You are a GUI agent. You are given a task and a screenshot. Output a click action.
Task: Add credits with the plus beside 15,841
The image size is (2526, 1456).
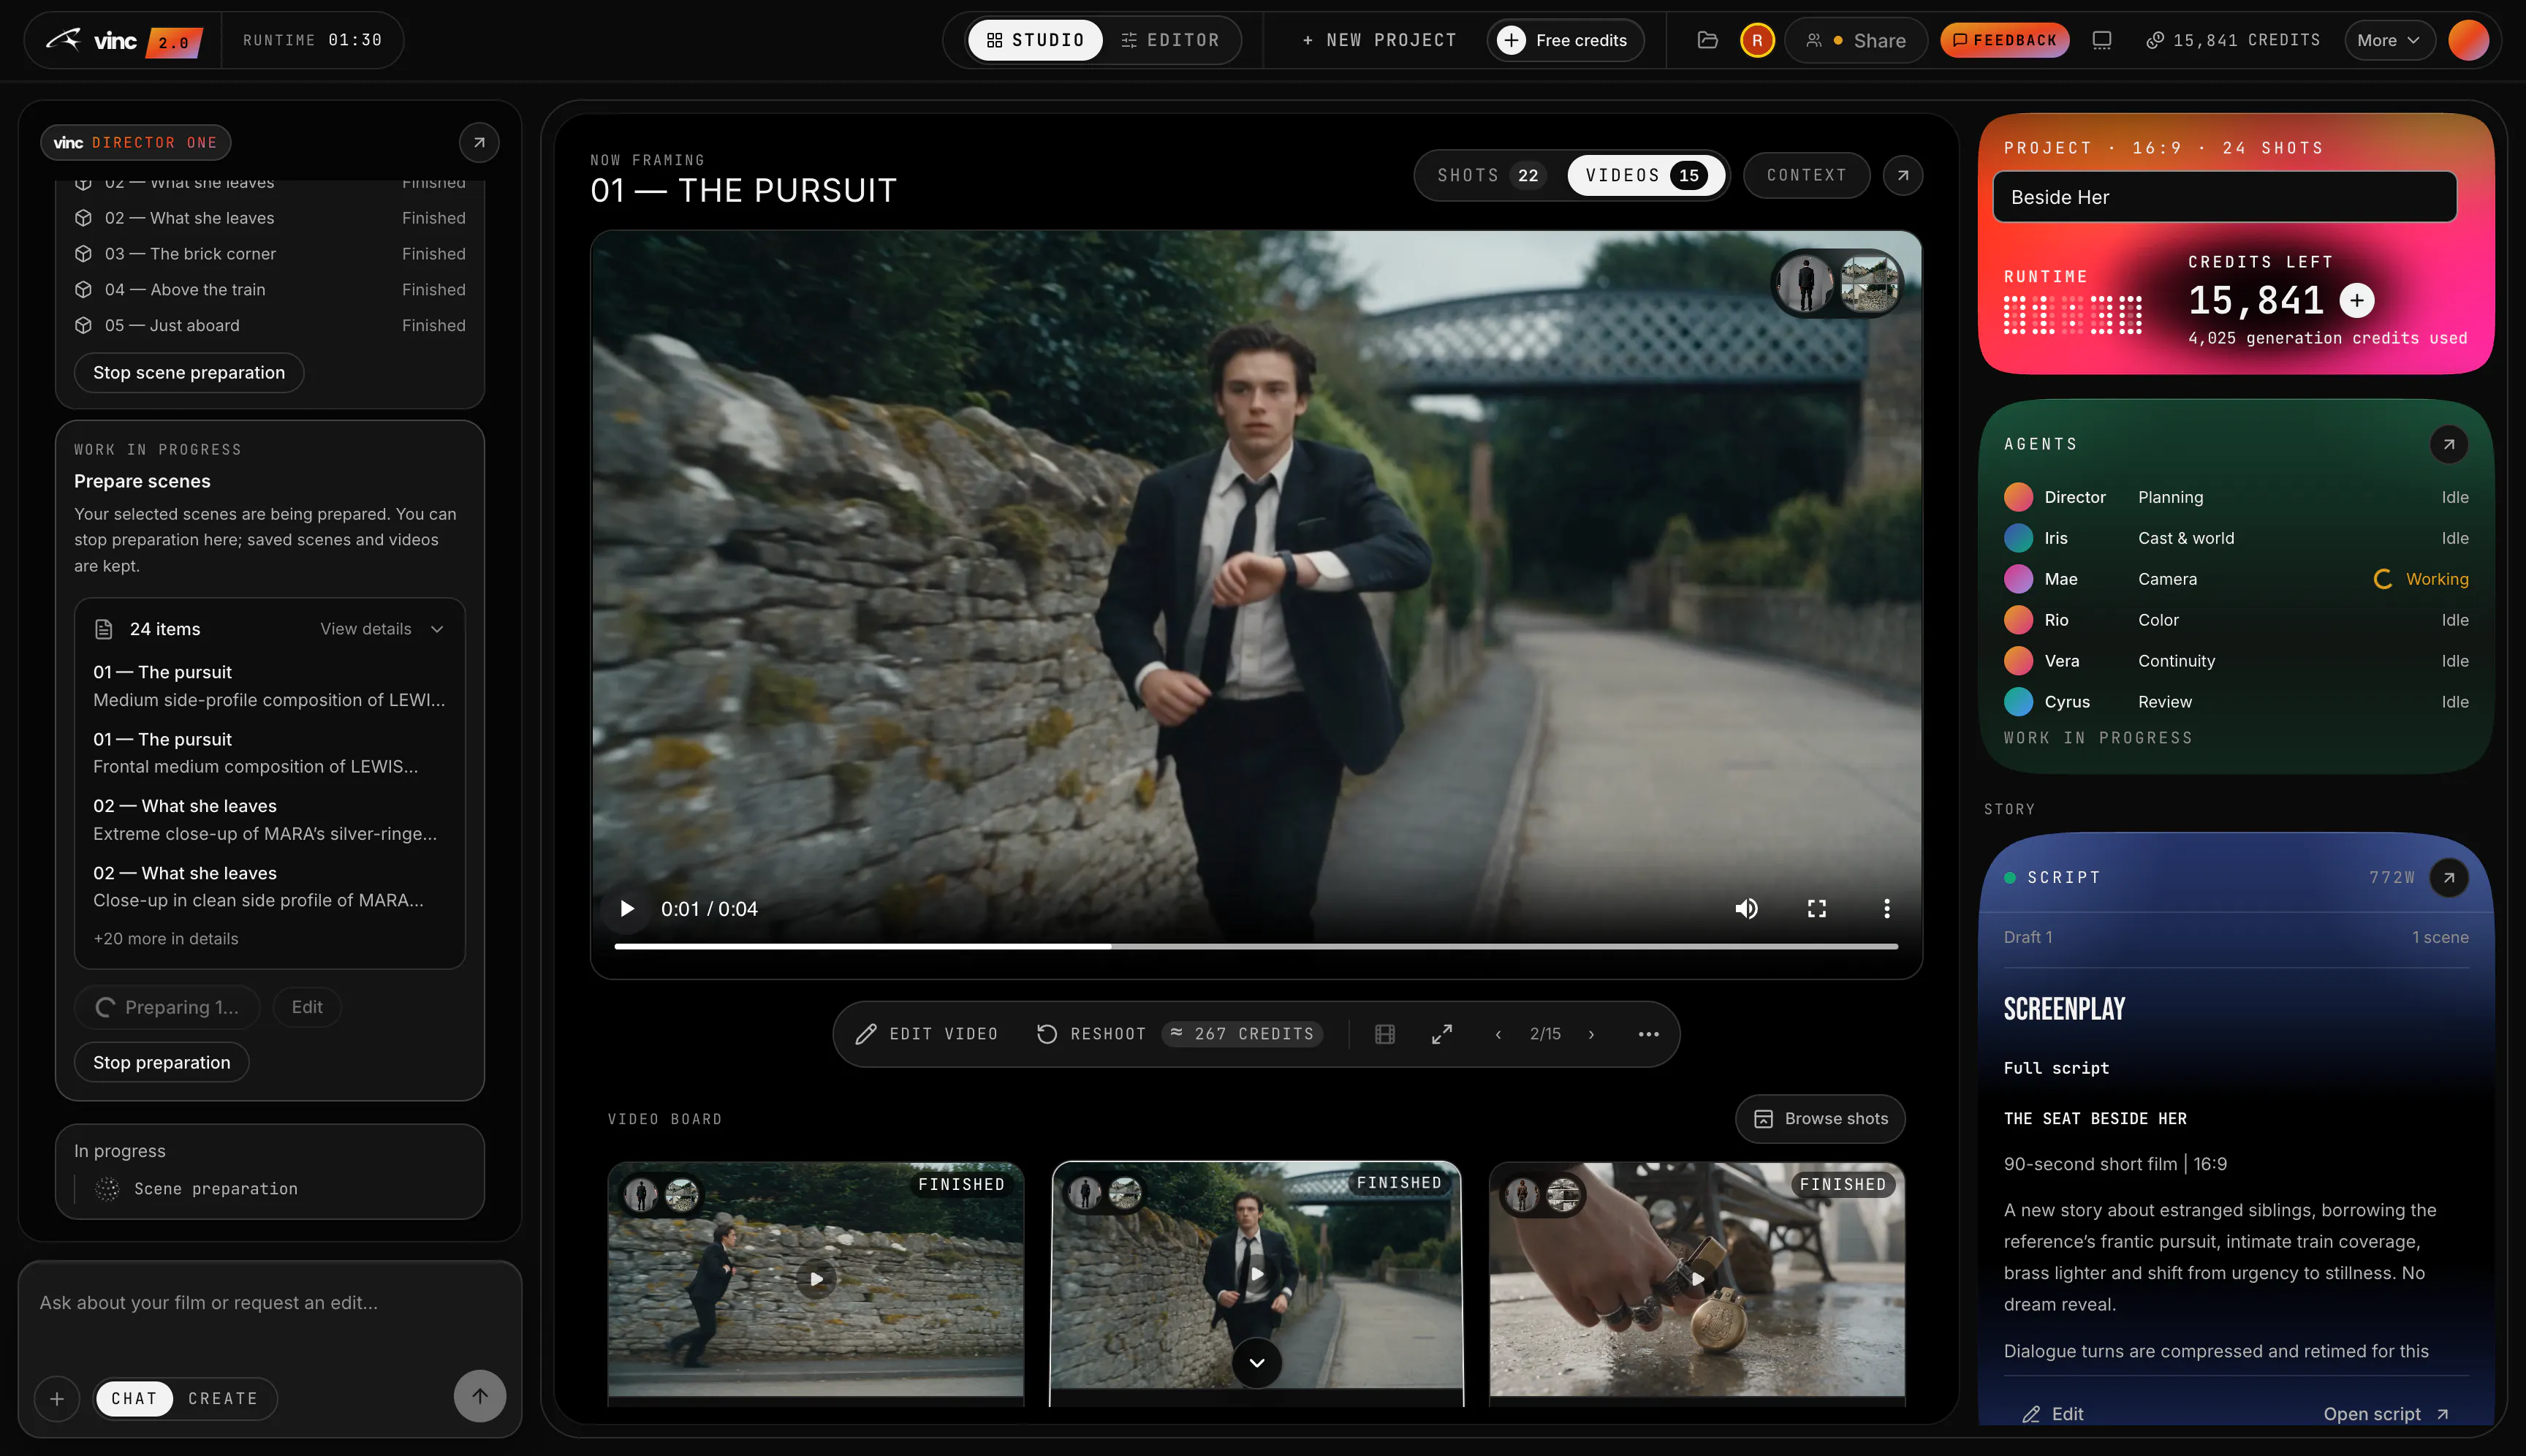pyautogui.click(x=2357, y=300)
